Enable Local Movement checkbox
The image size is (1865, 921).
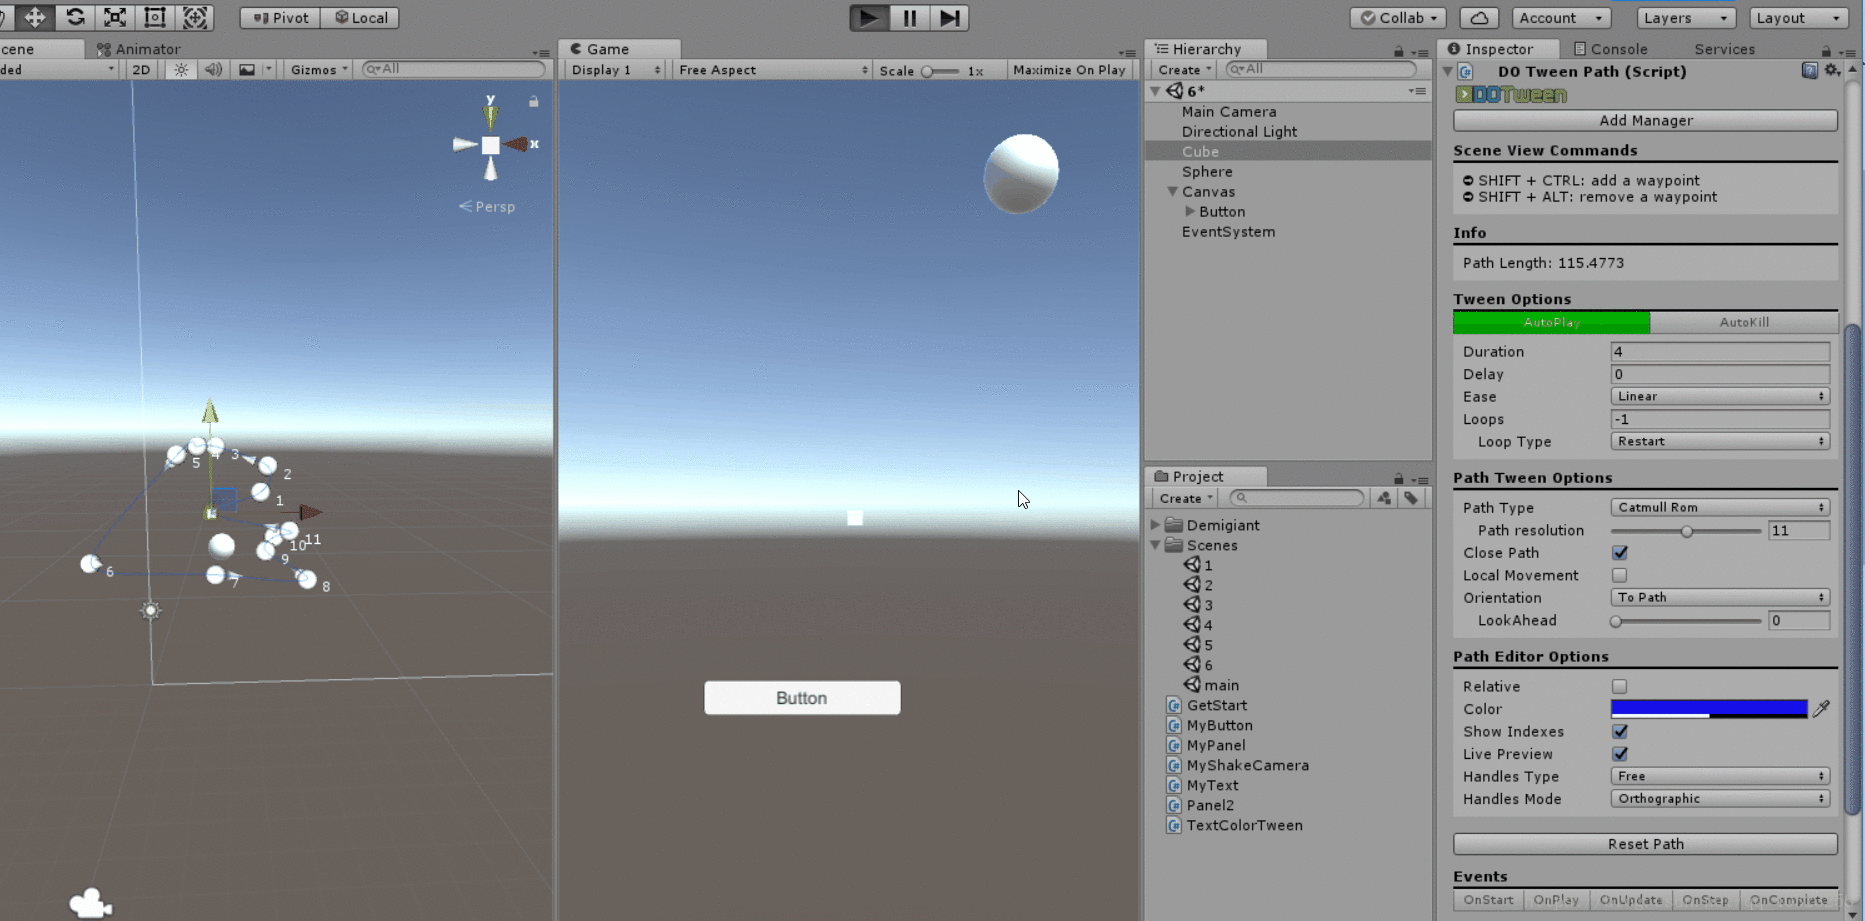coord(1620,576)
